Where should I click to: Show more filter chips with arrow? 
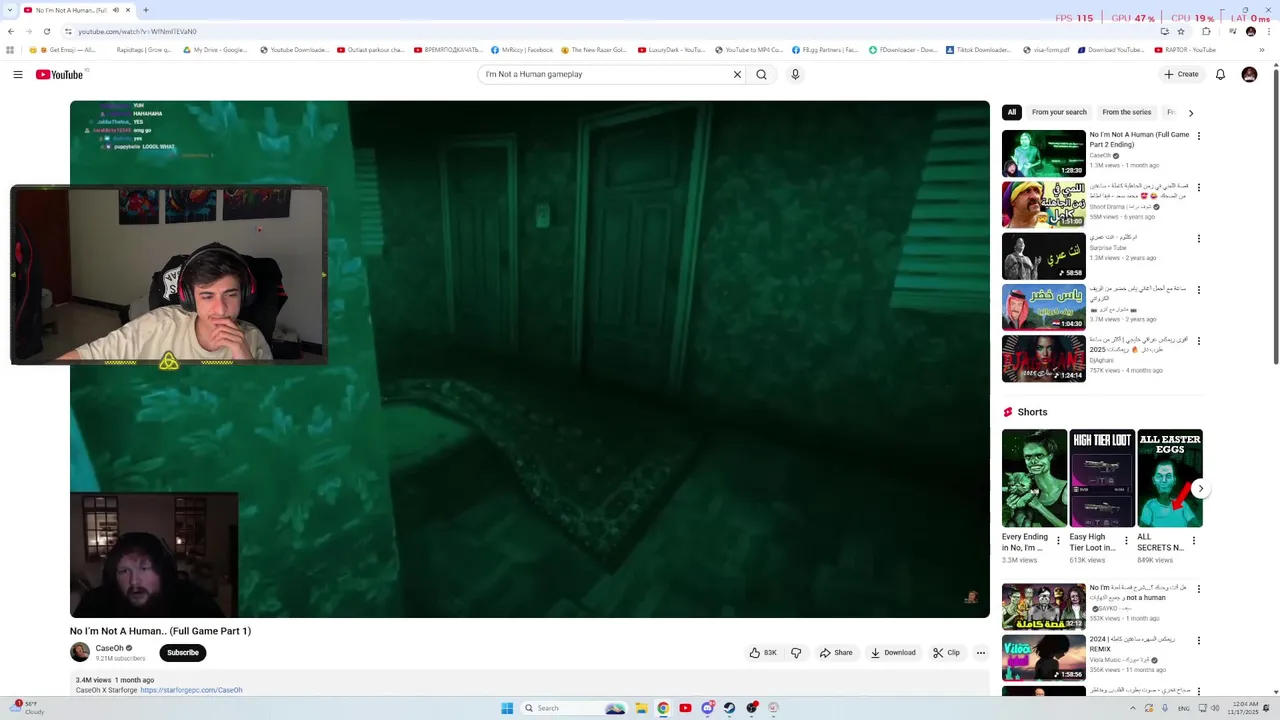pos(1190,113)
